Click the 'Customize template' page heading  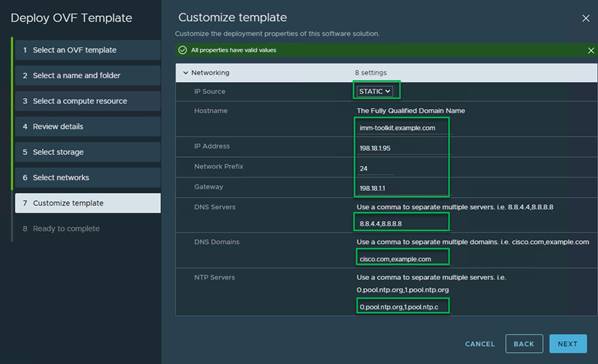[232, 18]
